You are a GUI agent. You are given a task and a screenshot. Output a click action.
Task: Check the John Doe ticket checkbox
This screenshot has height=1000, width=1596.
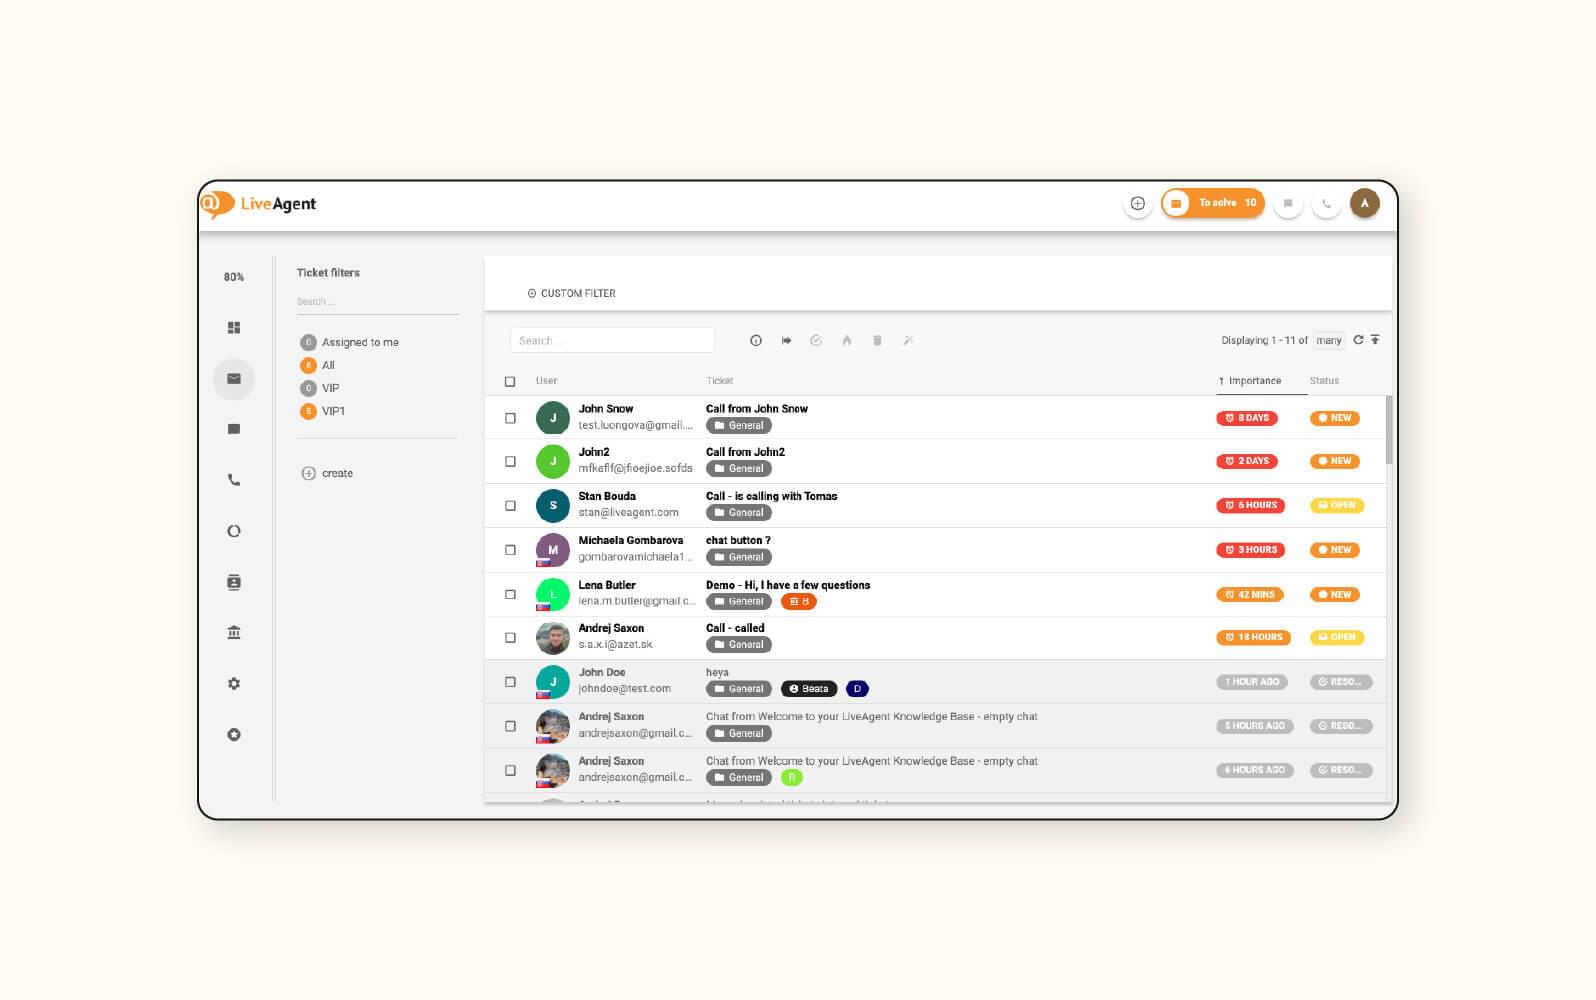[510, 682]
